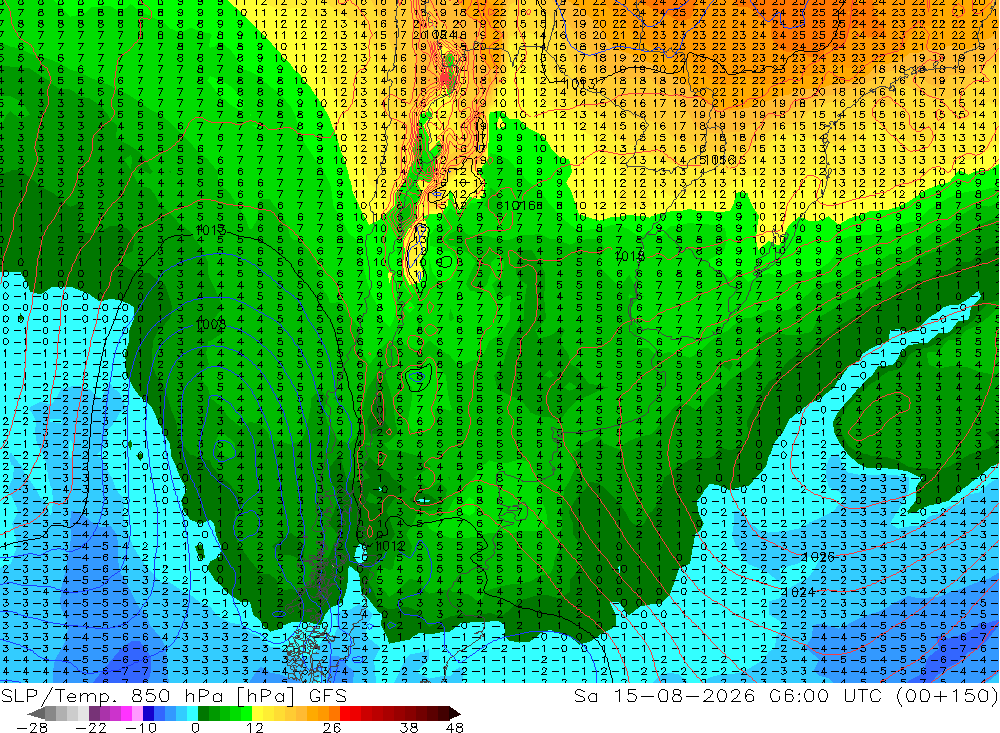The height and width of the screenshot is (733, 1000).
Task: Click the yellow segment of the temperature legend
Action: click(258, 713)
